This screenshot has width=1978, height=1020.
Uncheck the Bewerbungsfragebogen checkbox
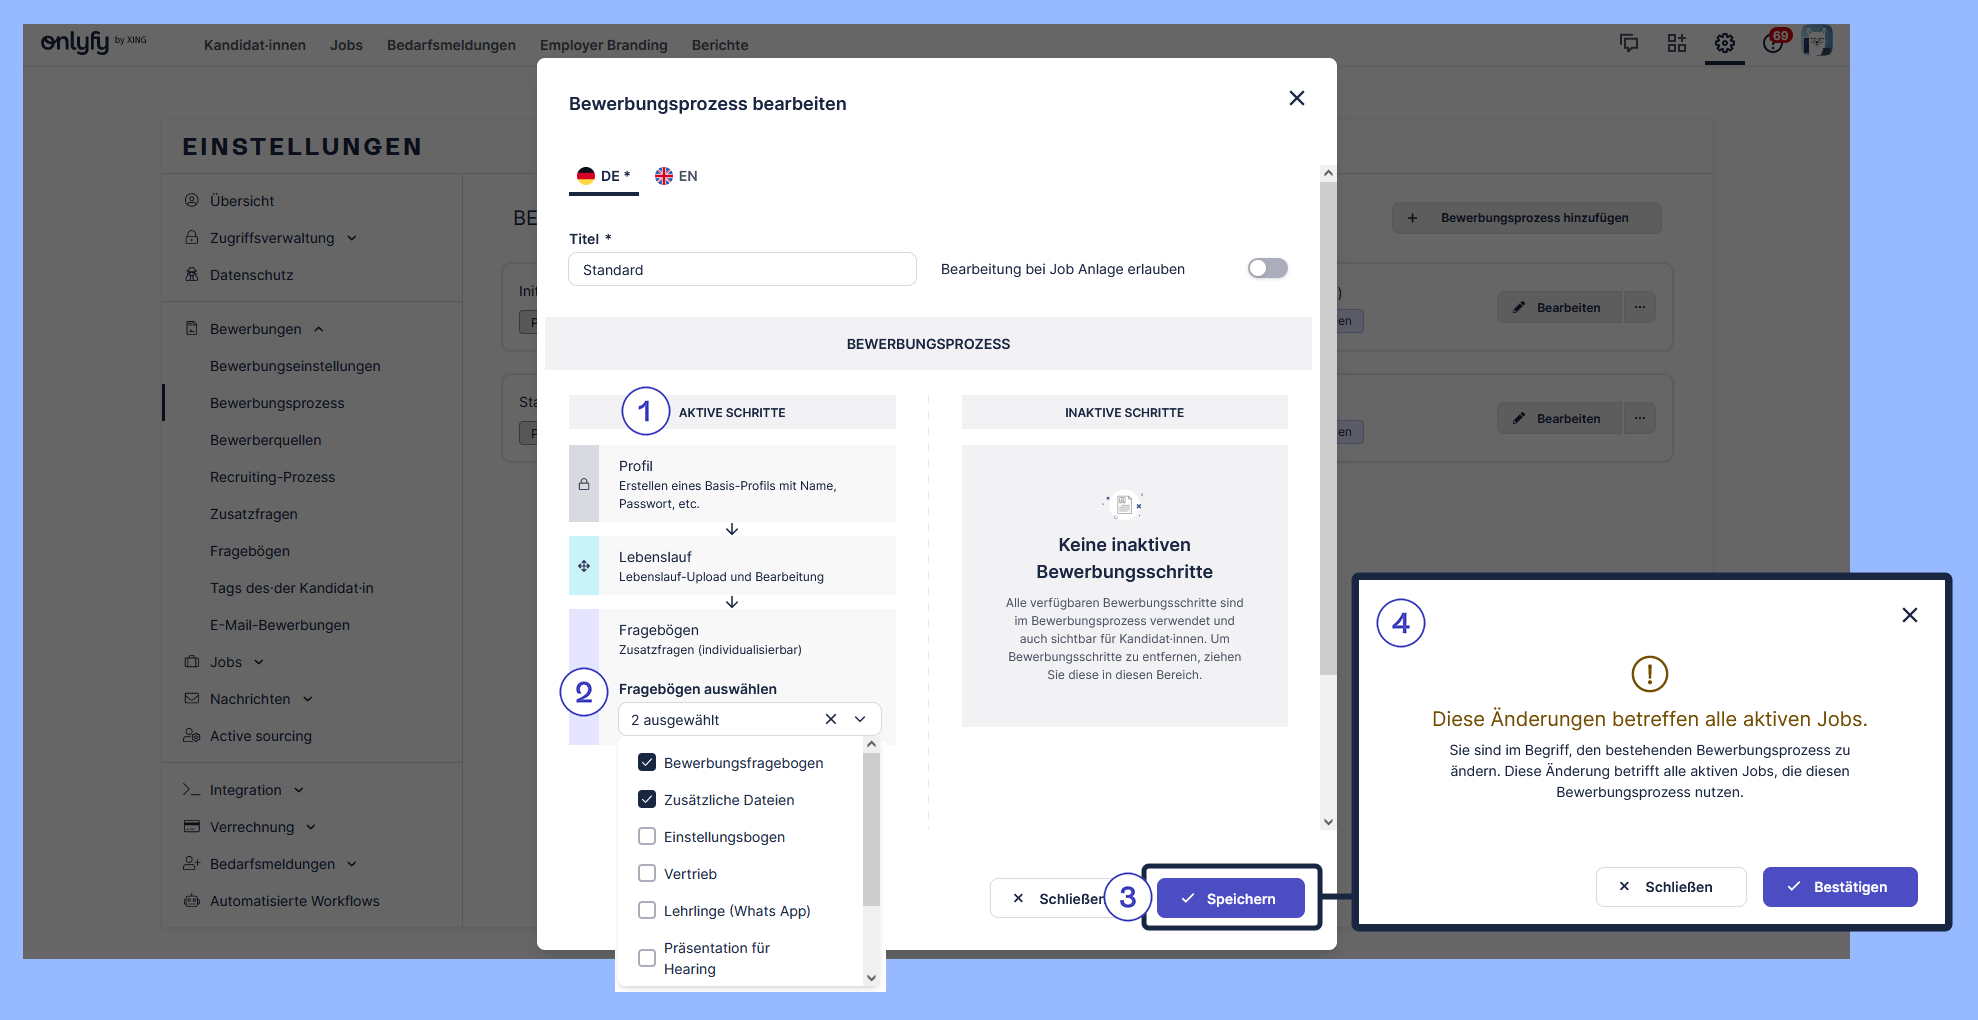[647, 762]
